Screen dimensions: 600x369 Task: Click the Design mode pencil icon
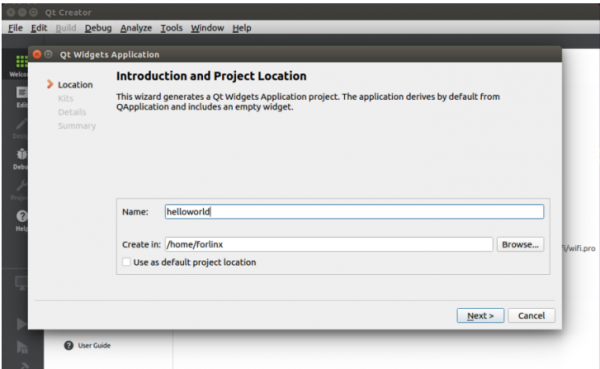coord(21,124)
